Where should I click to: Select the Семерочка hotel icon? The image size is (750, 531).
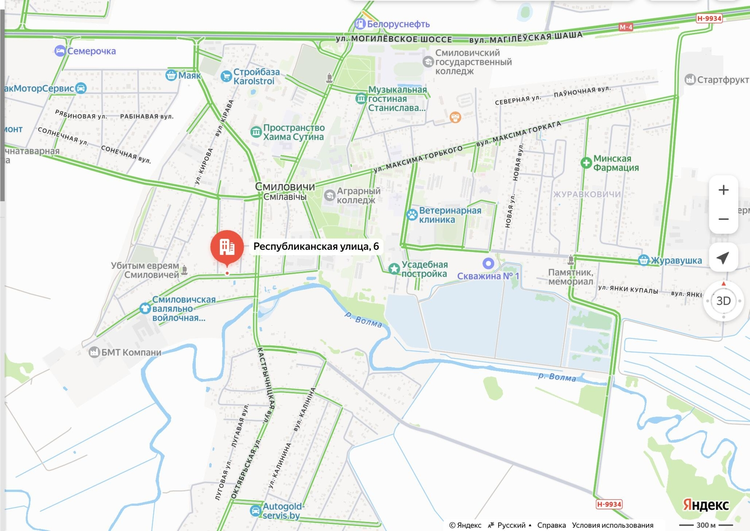60,51
